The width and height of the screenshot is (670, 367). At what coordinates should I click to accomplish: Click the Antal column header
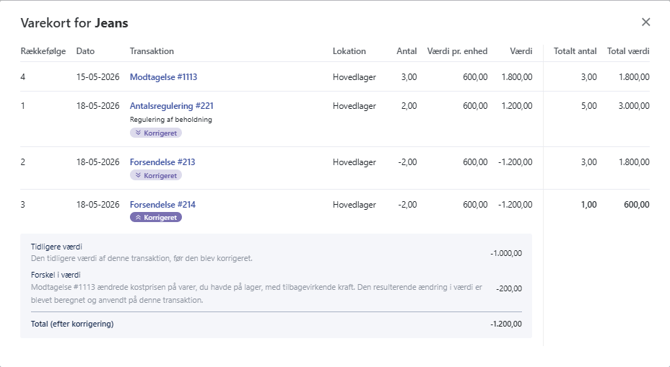(x=406, y=51)
